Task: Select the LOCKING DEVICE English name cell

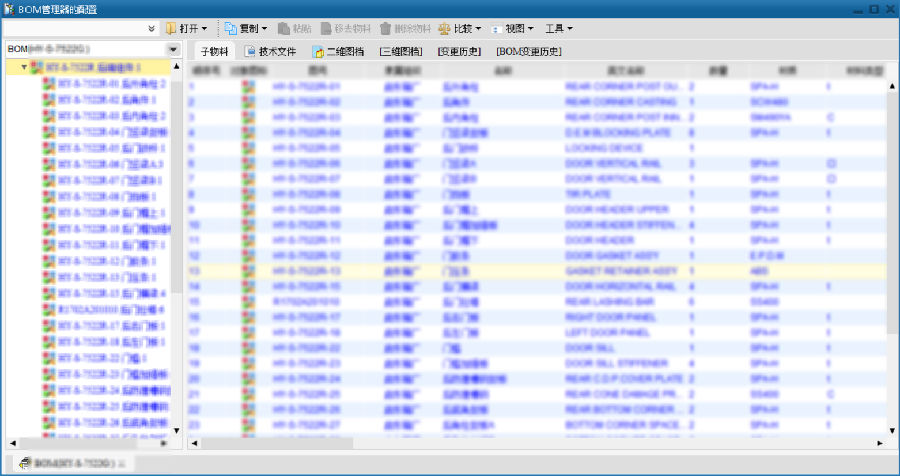Action: pyautogui.click(x=602, y=148)
